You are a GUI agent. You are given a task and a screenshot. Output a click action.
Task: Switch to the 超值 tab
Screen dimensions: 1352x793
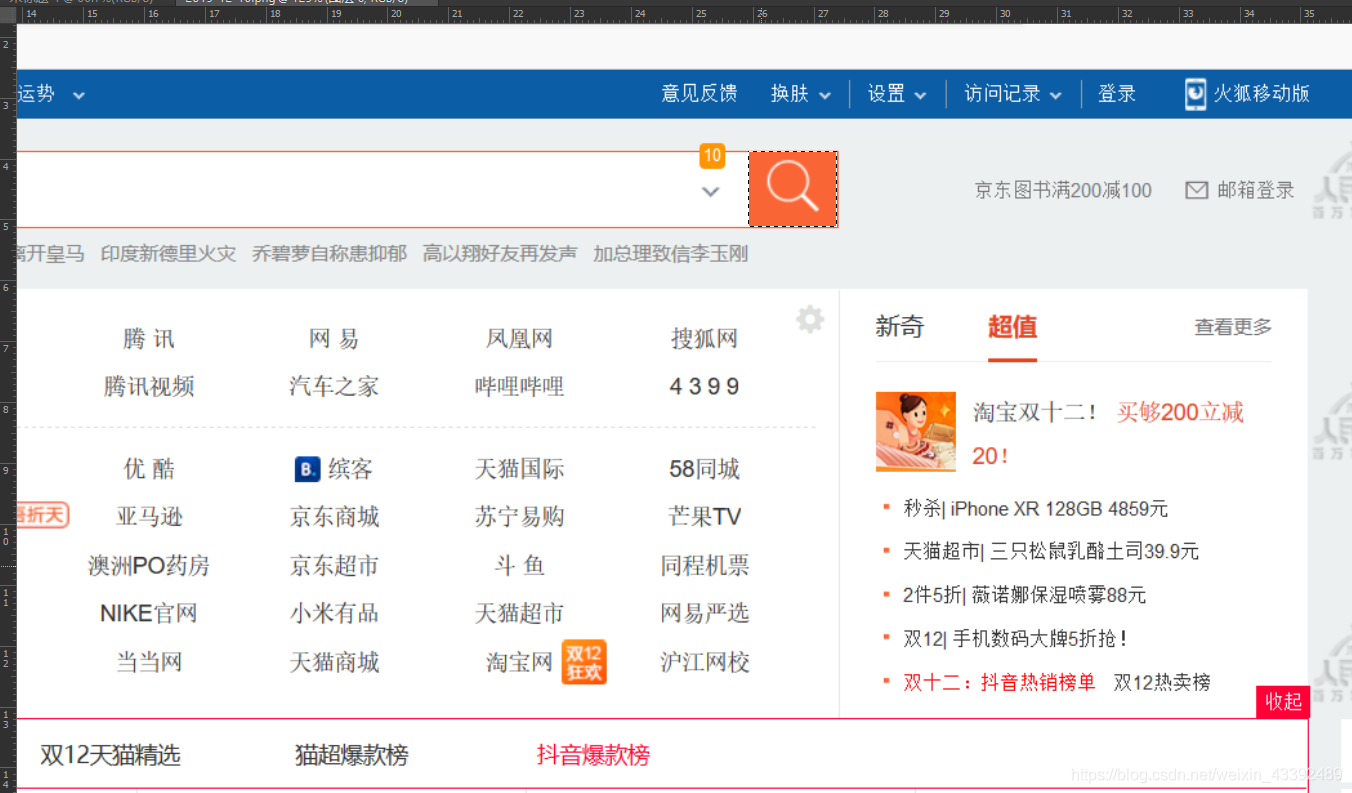pyautogui.click(x=1012, y=326)
